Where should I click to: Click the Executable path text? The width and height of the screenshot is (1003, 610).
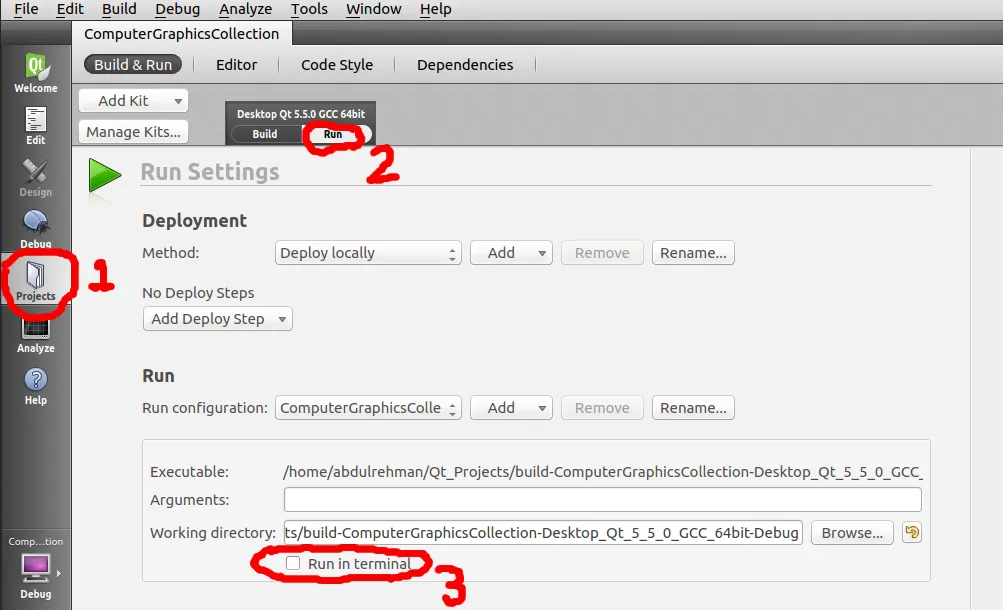coord(603,472)
